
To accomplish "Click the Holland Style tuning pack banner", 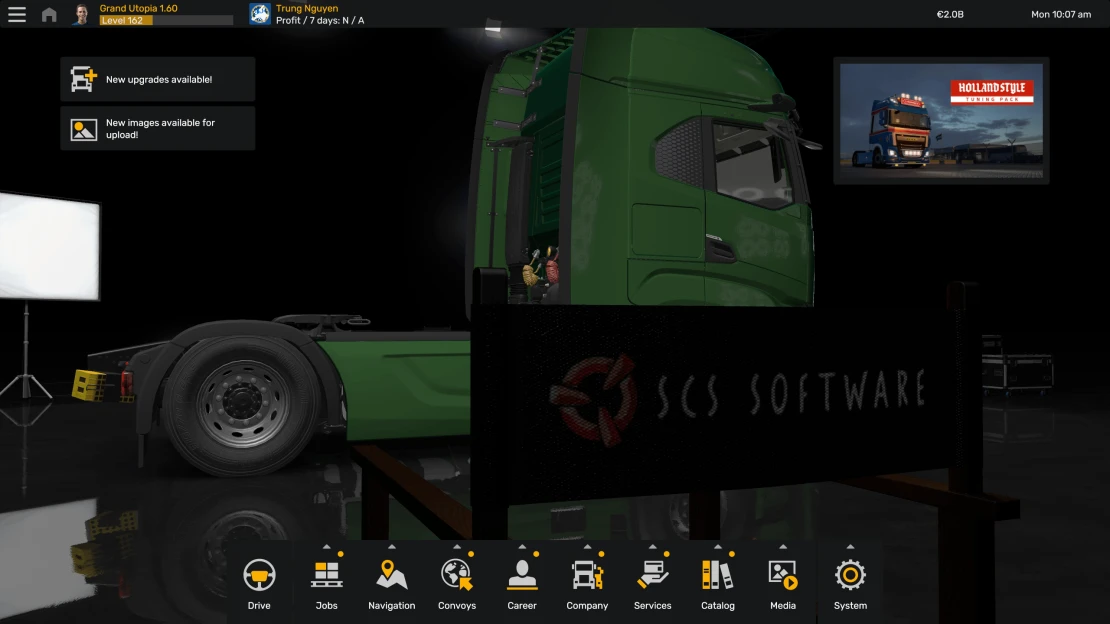I will pyautogui.click(x=941, y=120).
